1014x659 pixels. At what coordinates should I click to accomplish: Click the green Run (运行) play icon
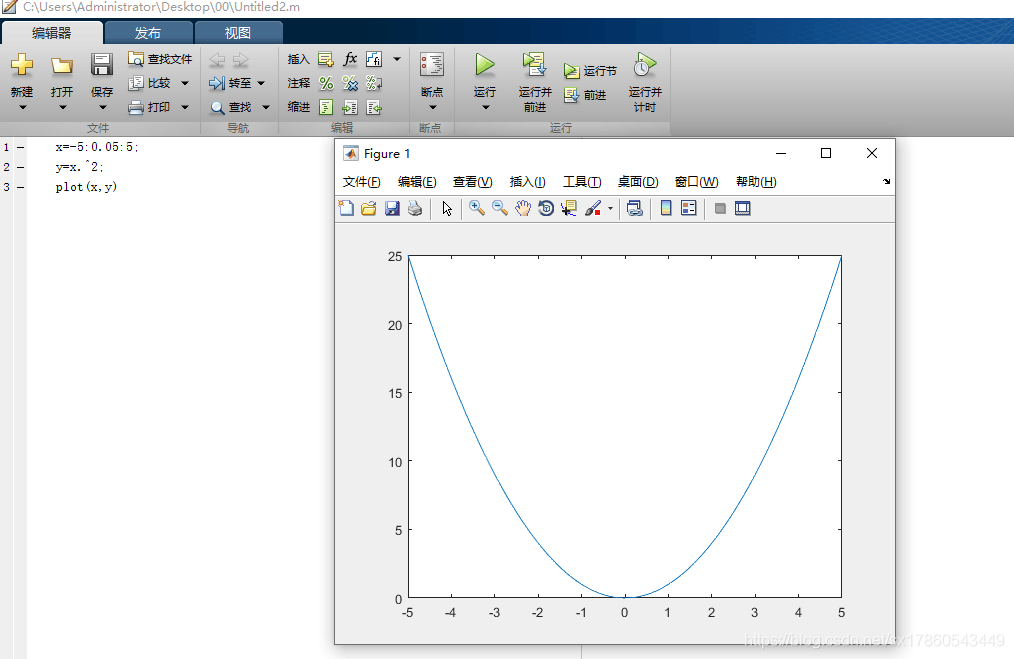pyautogui.click(x=484, y=65)
